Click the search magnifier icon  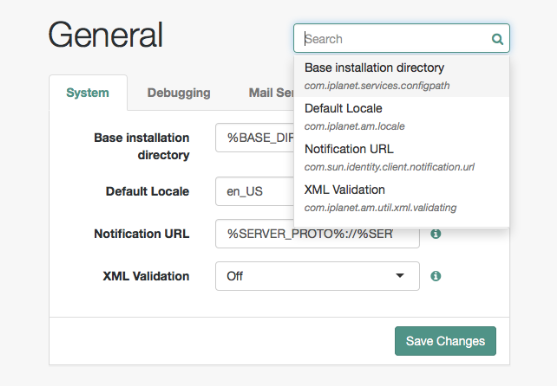click(497, 39)
